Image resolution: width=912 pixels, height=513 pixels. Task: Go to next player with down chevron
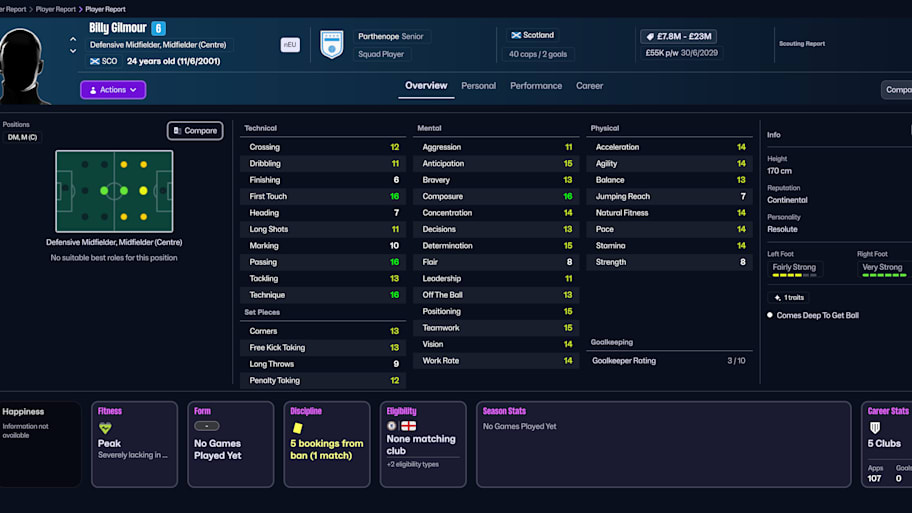click(x=73, y=51)
